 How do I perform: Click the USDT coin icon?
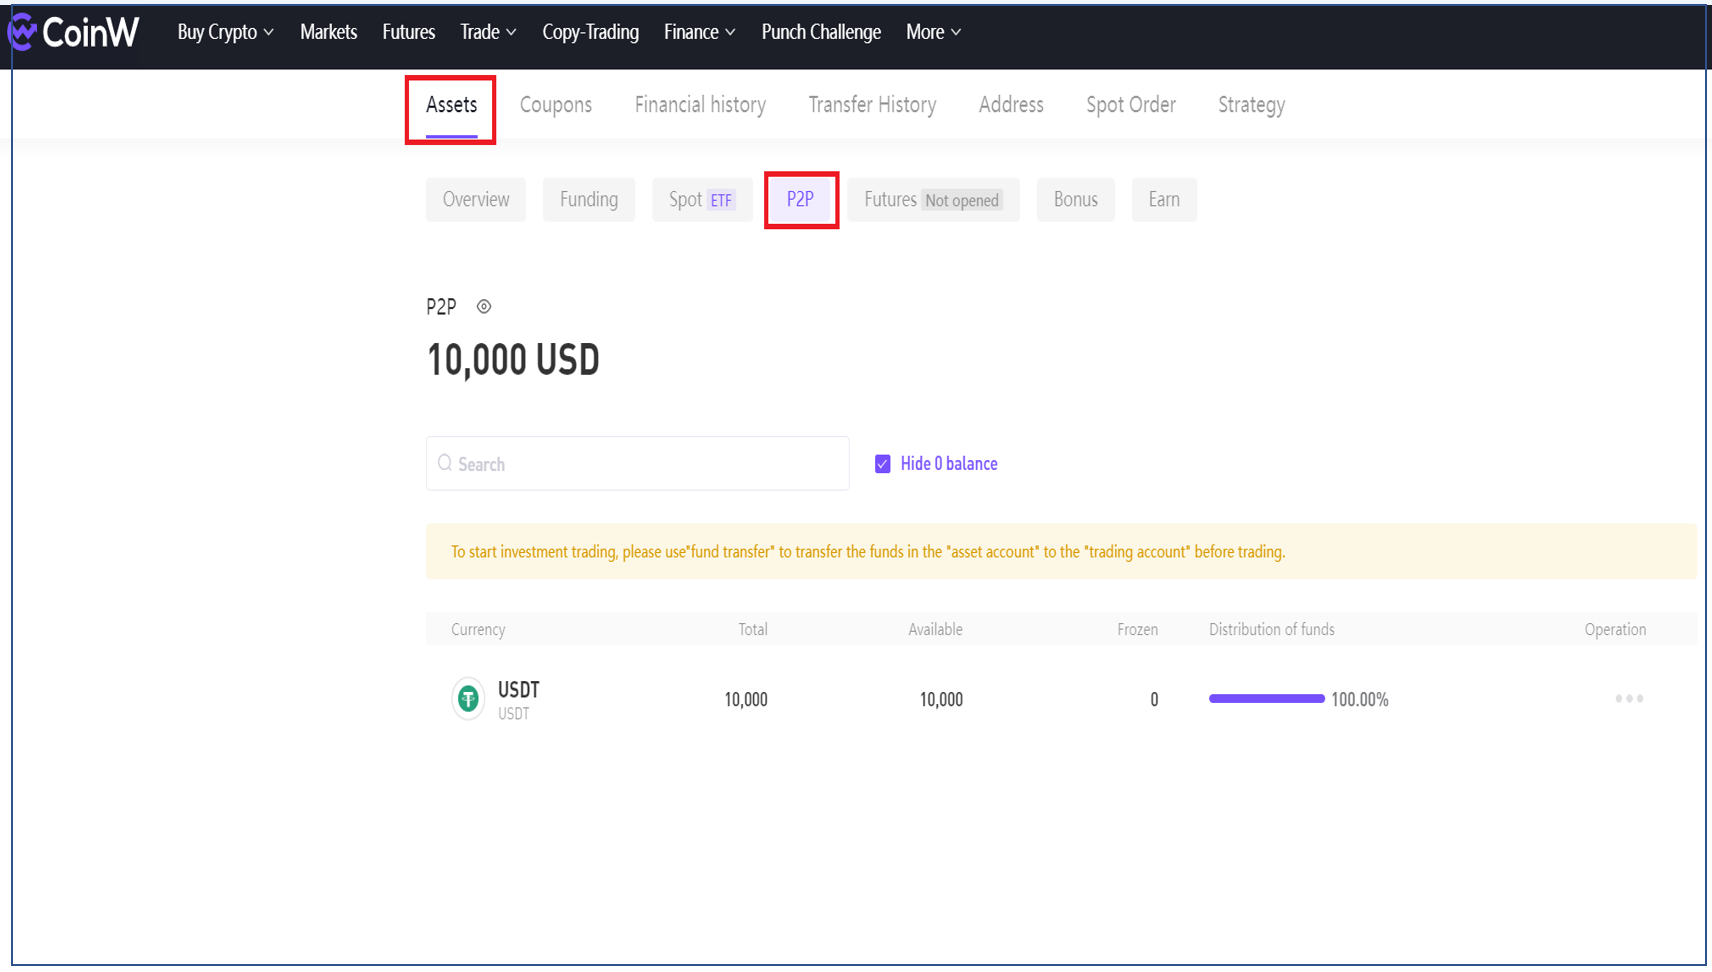coord(468,699)
